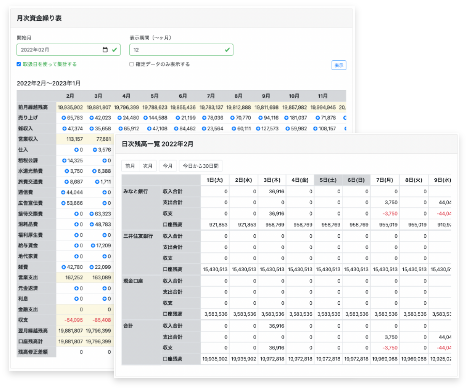Click the 現金口座 account label
468x390 pixels.
[x=133, y=281]
